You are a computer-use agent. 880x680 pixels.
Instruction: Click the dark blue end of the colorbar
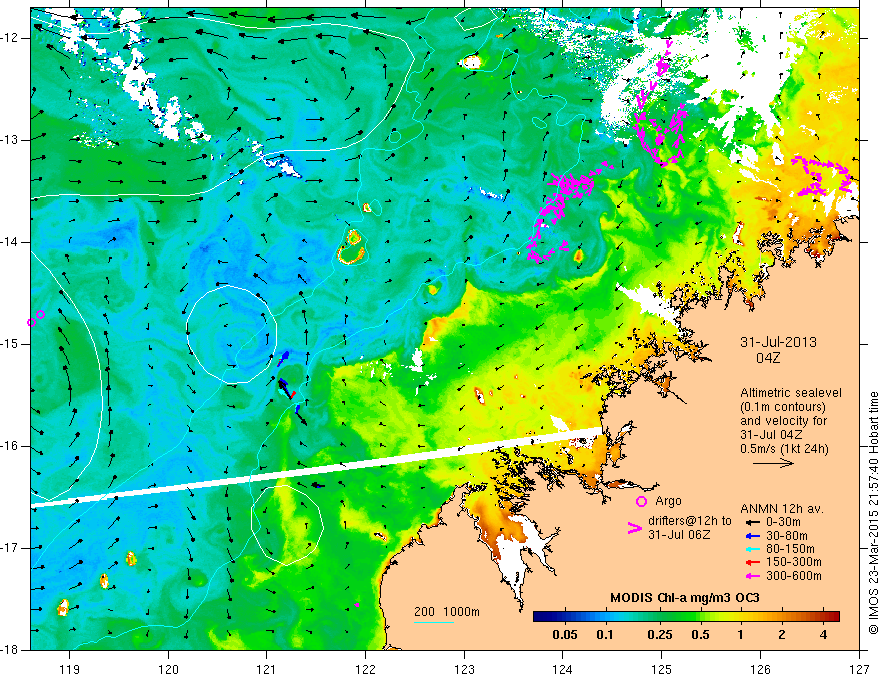pyautogui.click(x=540, y=617)
